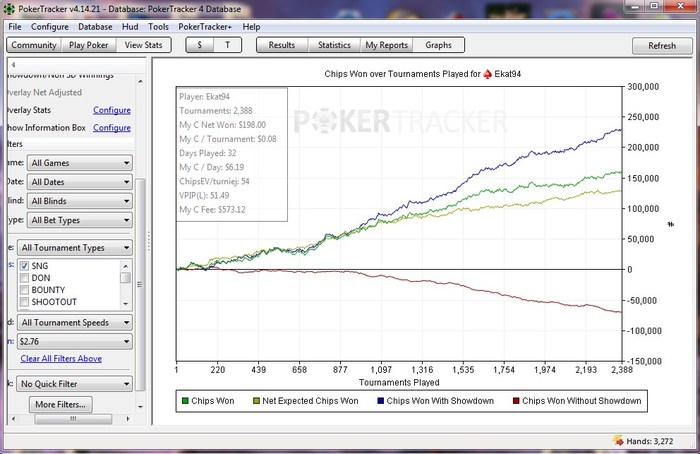Click the Refresh button
The height and width of the screenshot is (454, 700).
pyautogui.click(x=662, y=46)
